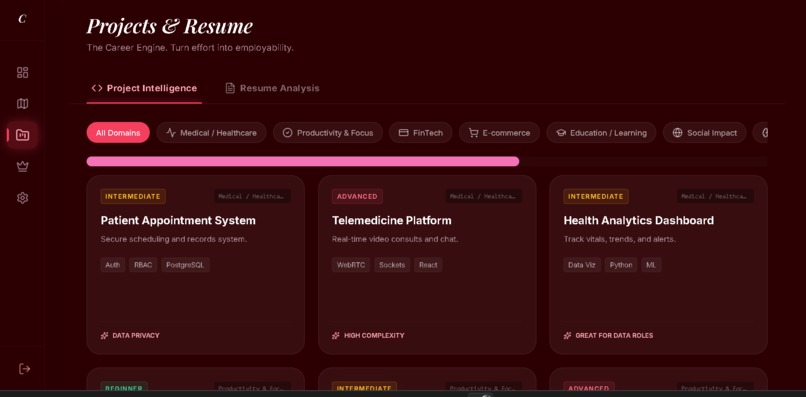The image size is (806, 397).
Task: Click 'Track vitals, trends, and alerts.' description
Action: 619,239
